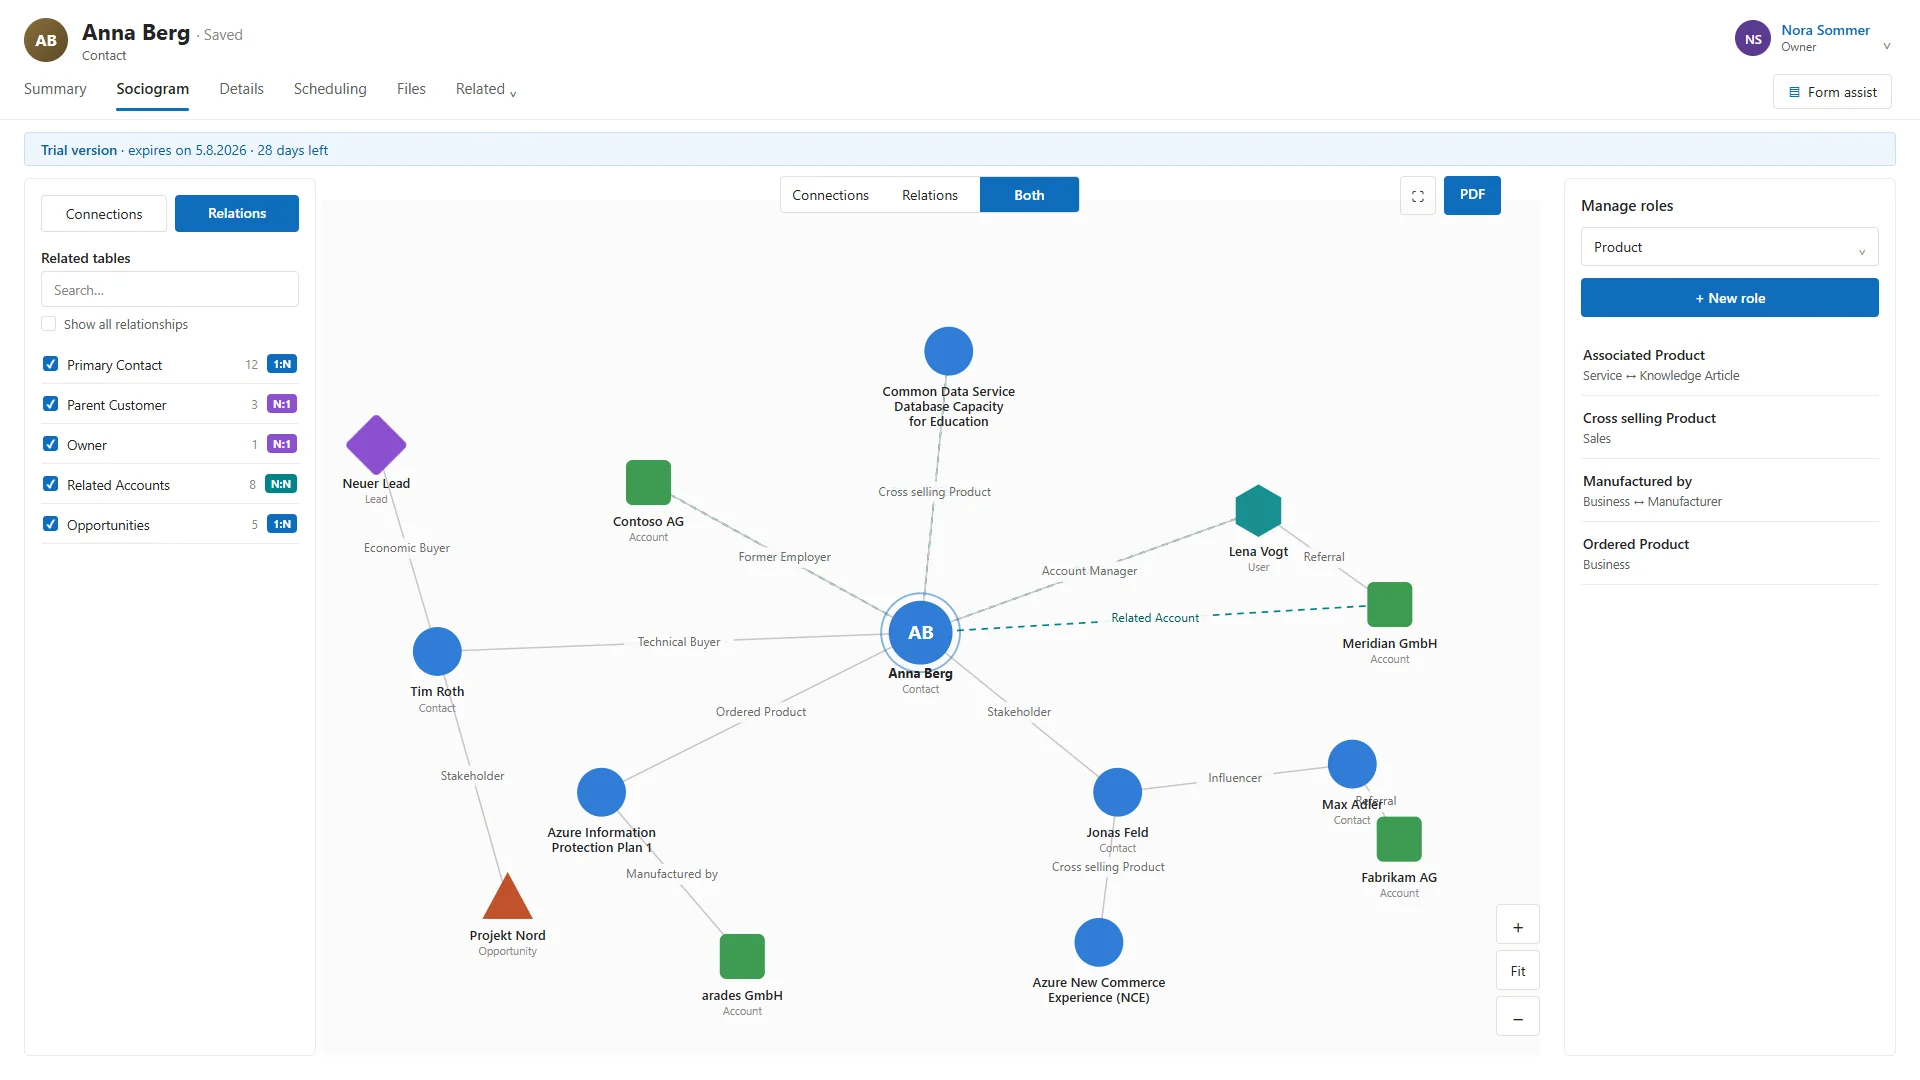The image size is (1920, 1080).
Task: Click the Fit view button
Action: [1517, 971]
